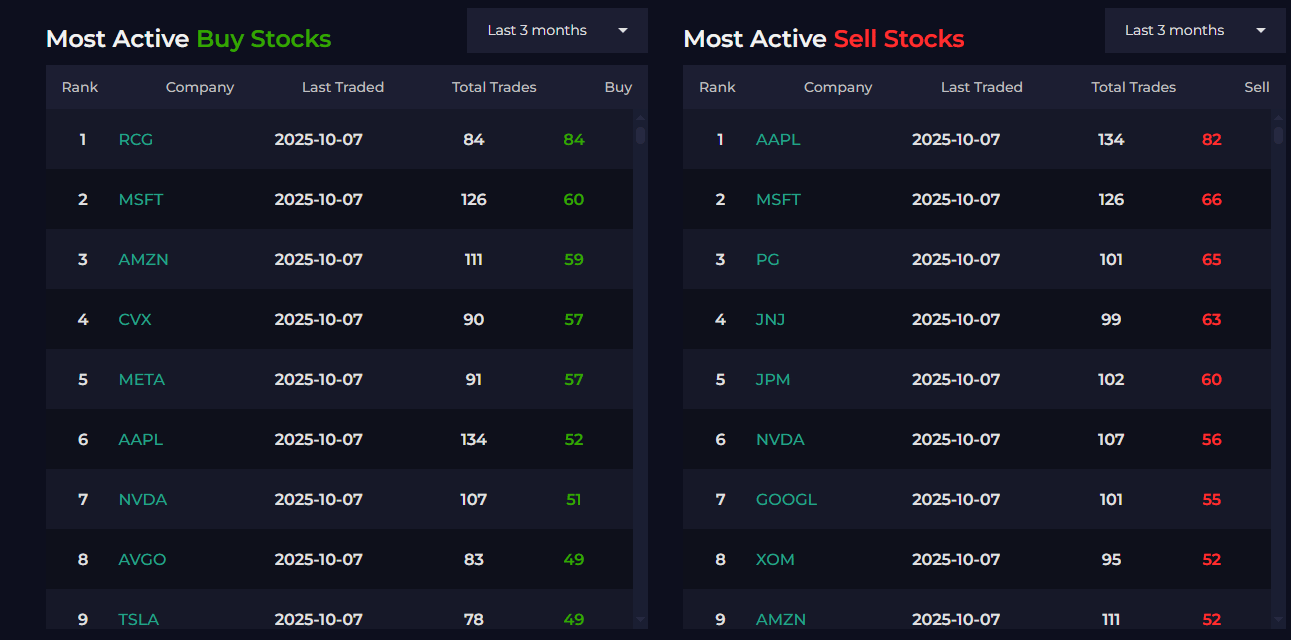The height and width of the screenshot is (640, 1291).
Task: Open the PG ticker link
Action: 768,259
